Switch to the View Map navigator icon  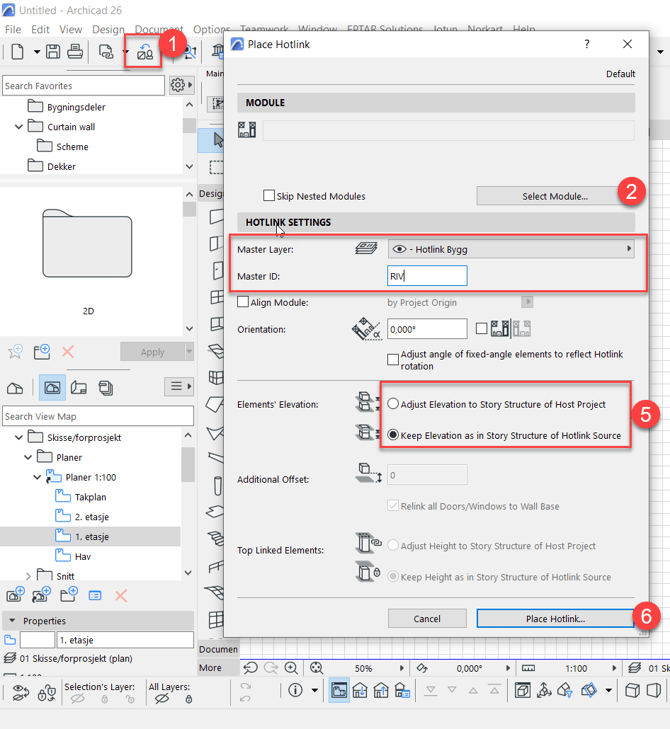tap(52, 387)
